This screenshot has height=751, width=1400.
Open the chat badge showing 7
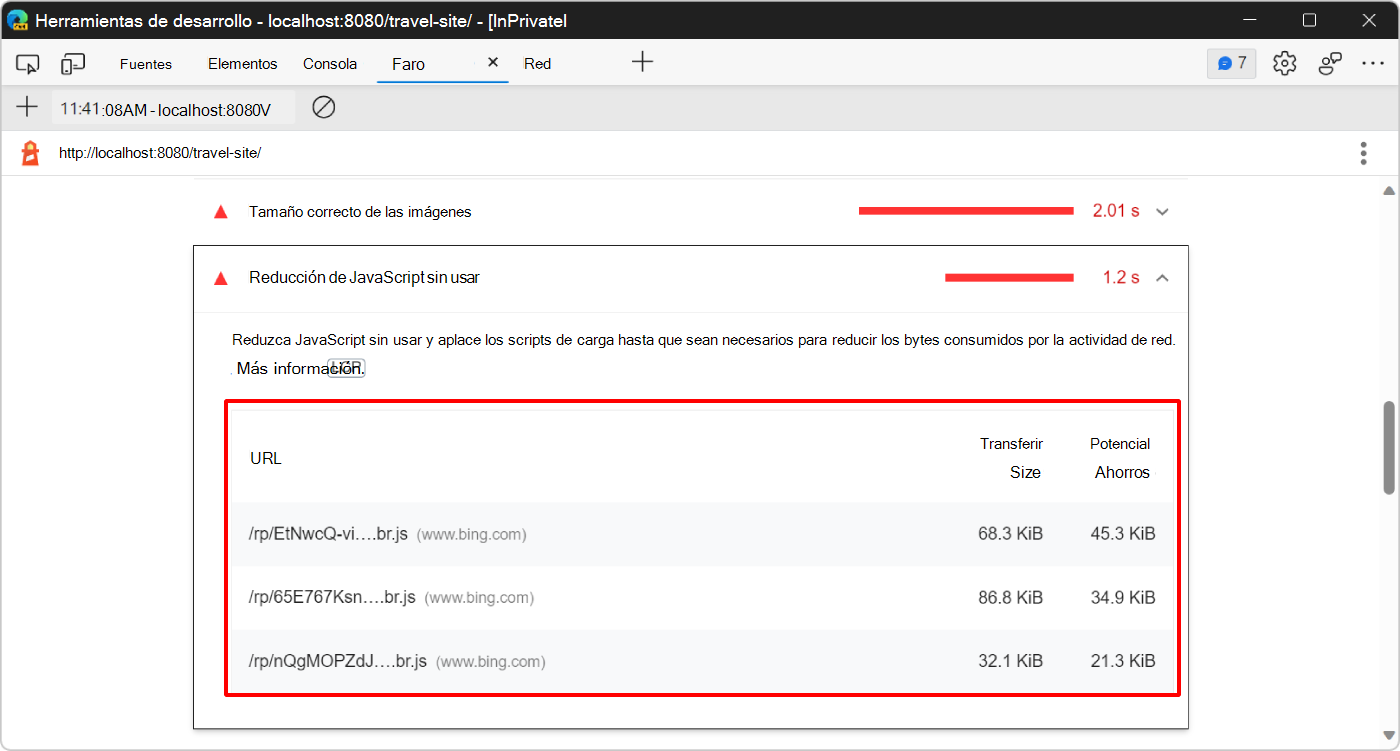[x=1231, y=62]
